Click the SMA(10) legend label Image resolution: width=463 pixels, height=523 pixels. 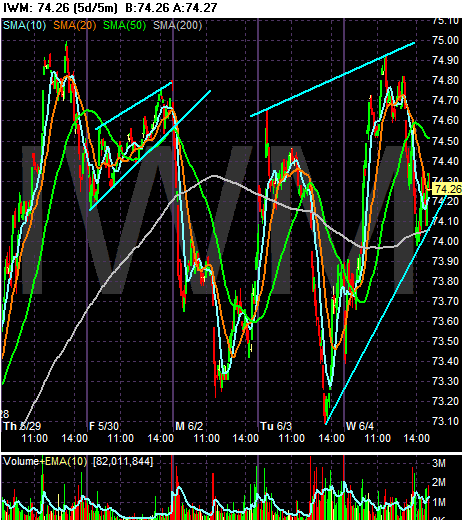tap(24, 25)
